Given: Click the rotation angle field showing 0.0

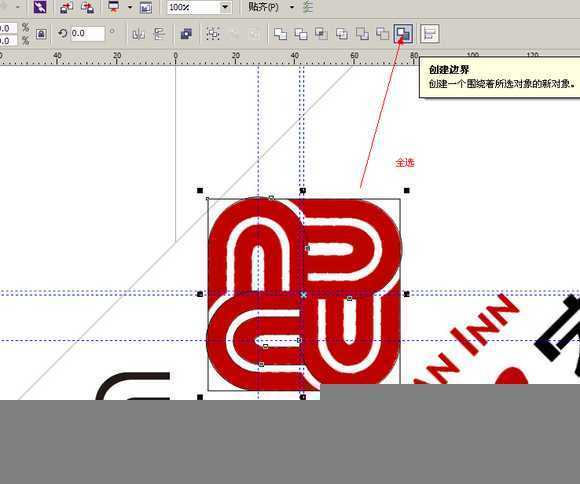Looking at the screenshot, I should pos(87,34).
